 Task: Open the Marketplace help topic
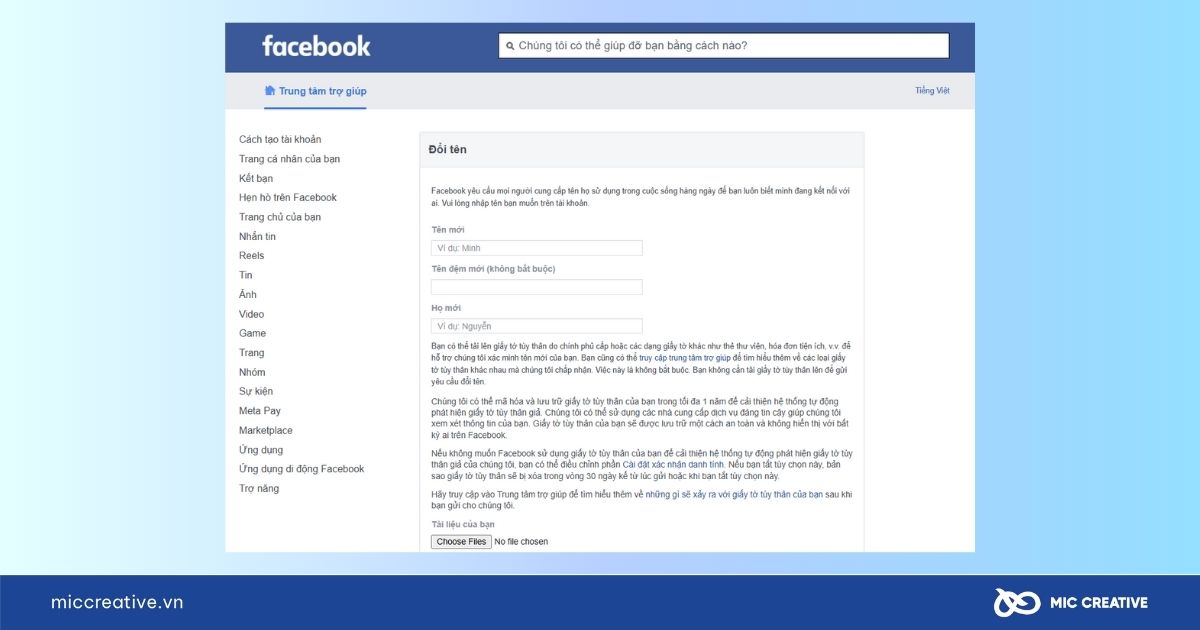266,430
